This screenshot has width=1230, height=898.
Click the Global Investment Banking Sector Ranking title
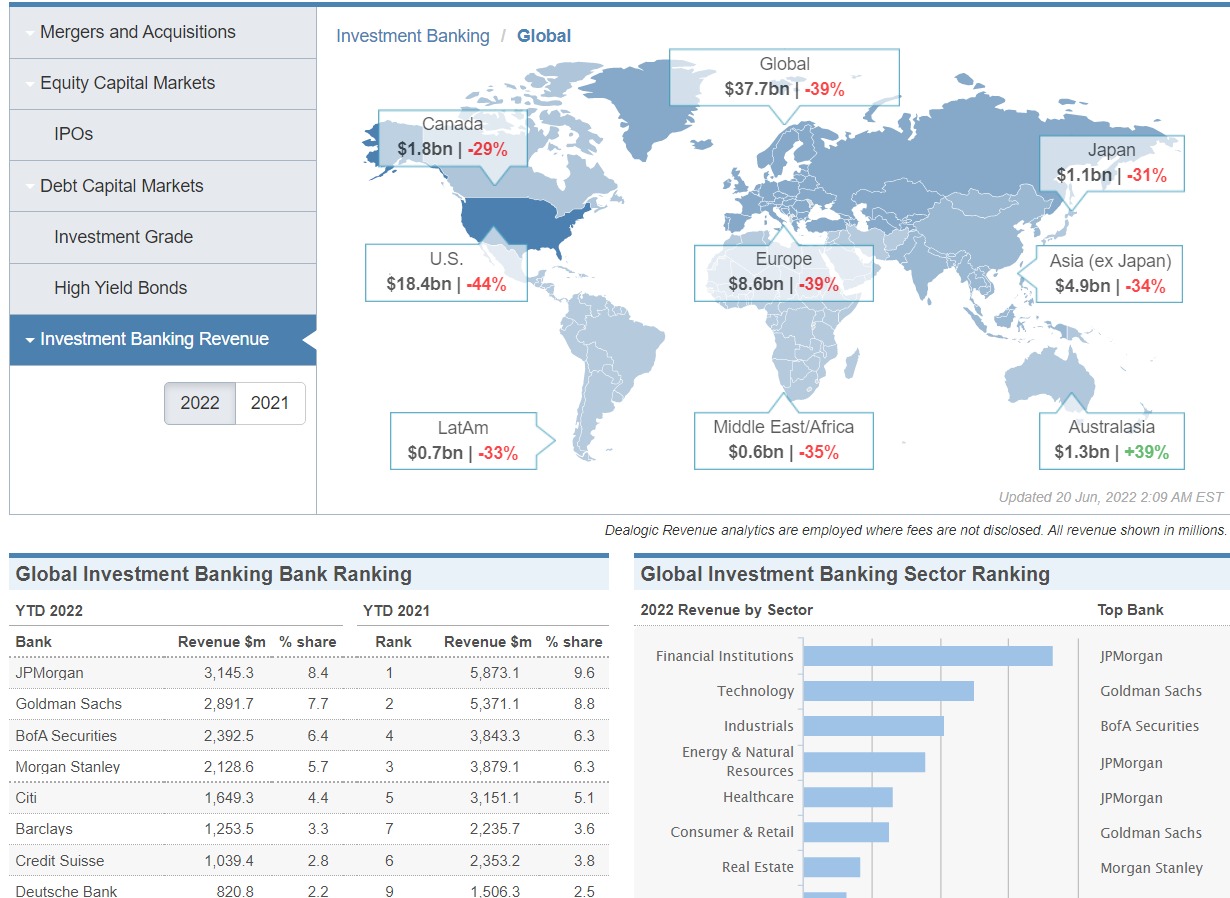845,575
